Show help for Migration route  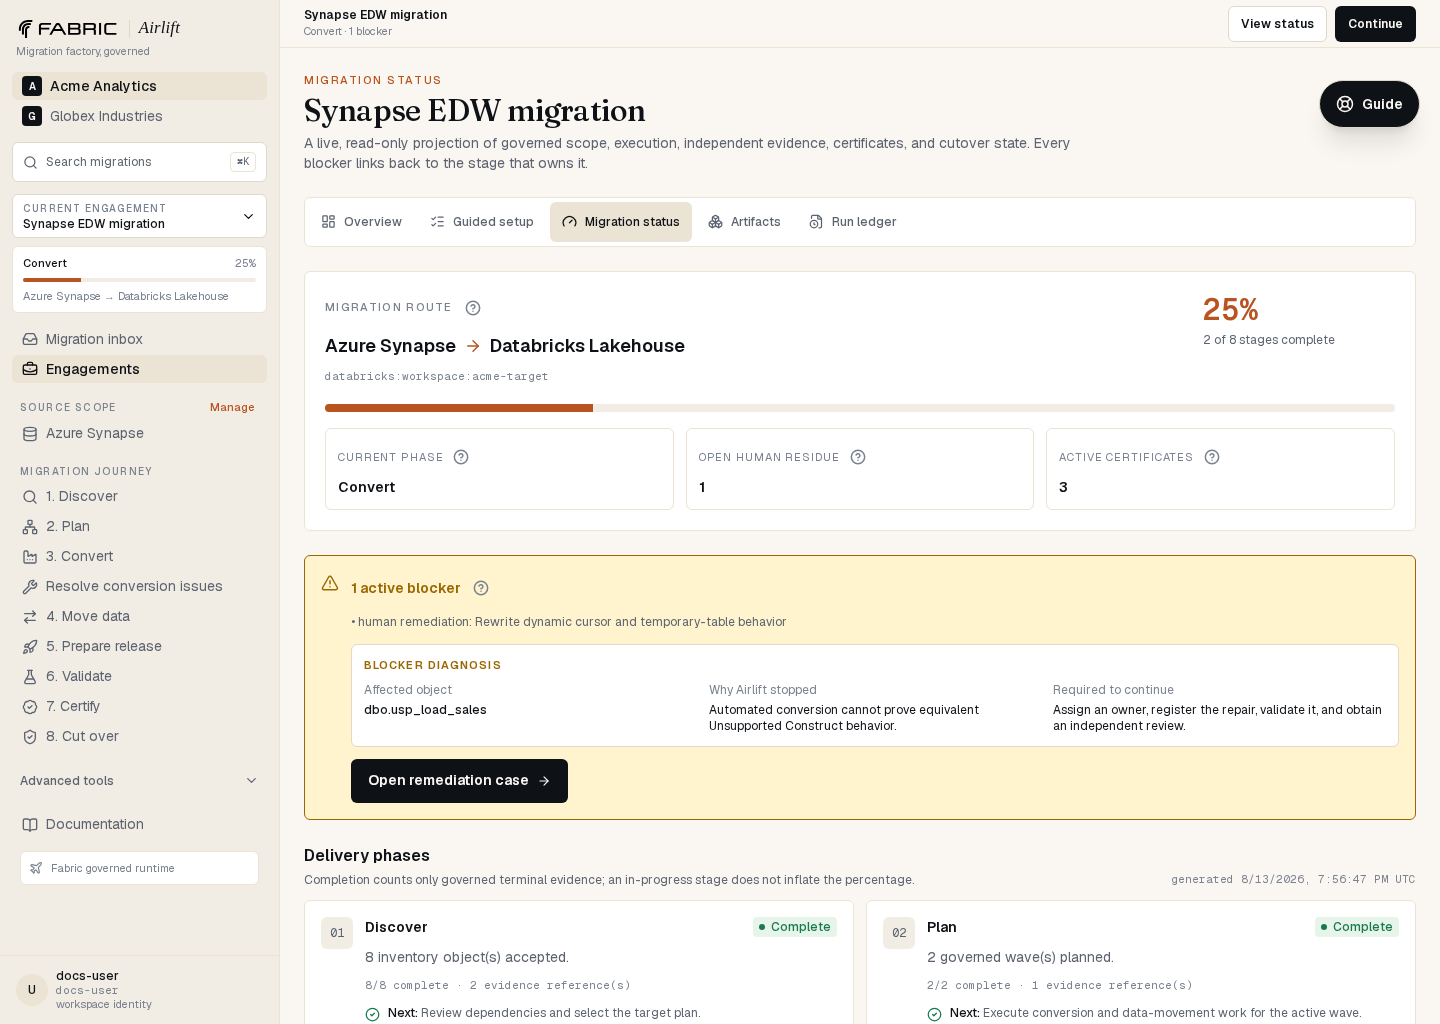click(x=473, y=308)
